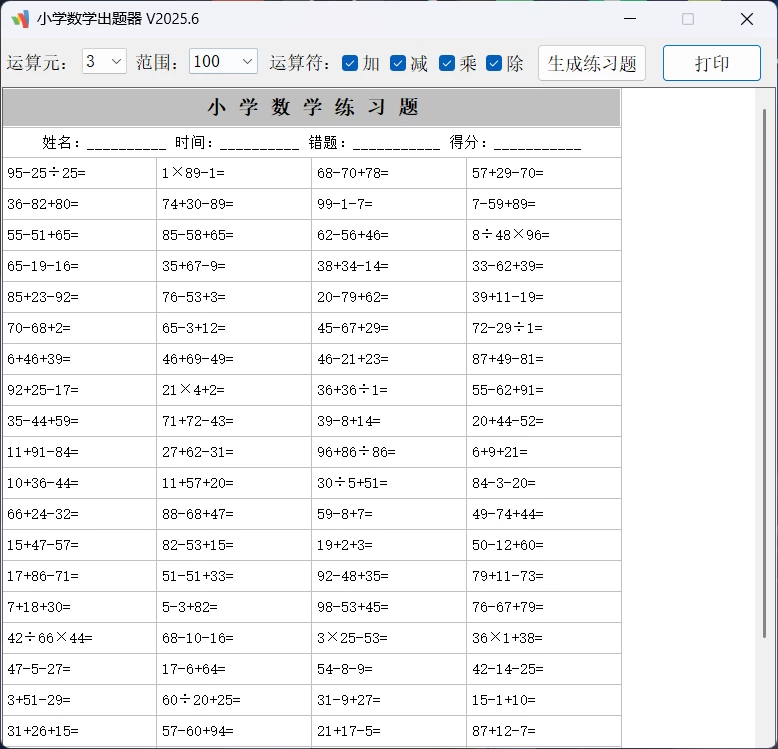
Task: Click the 小学数学练习题 heading
Action: pyautogui.click(x=313, y=107)
